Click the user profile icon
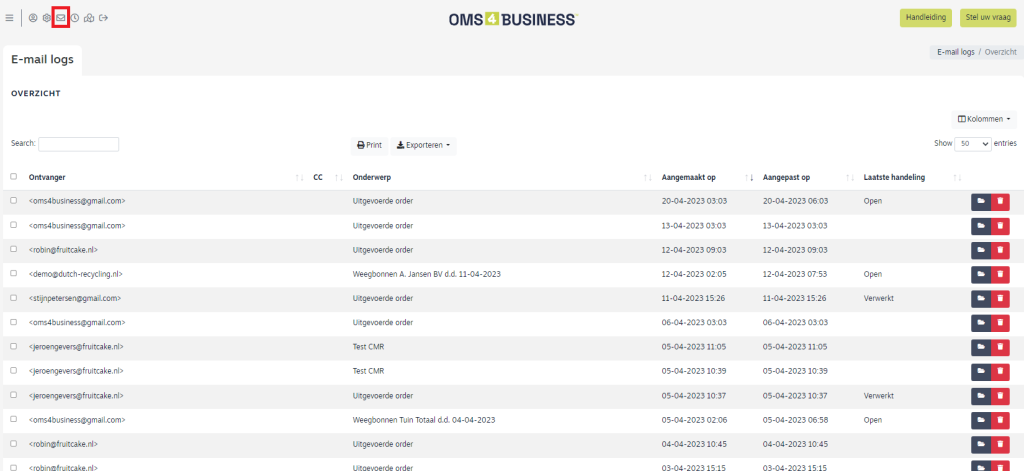 point(33,18)
